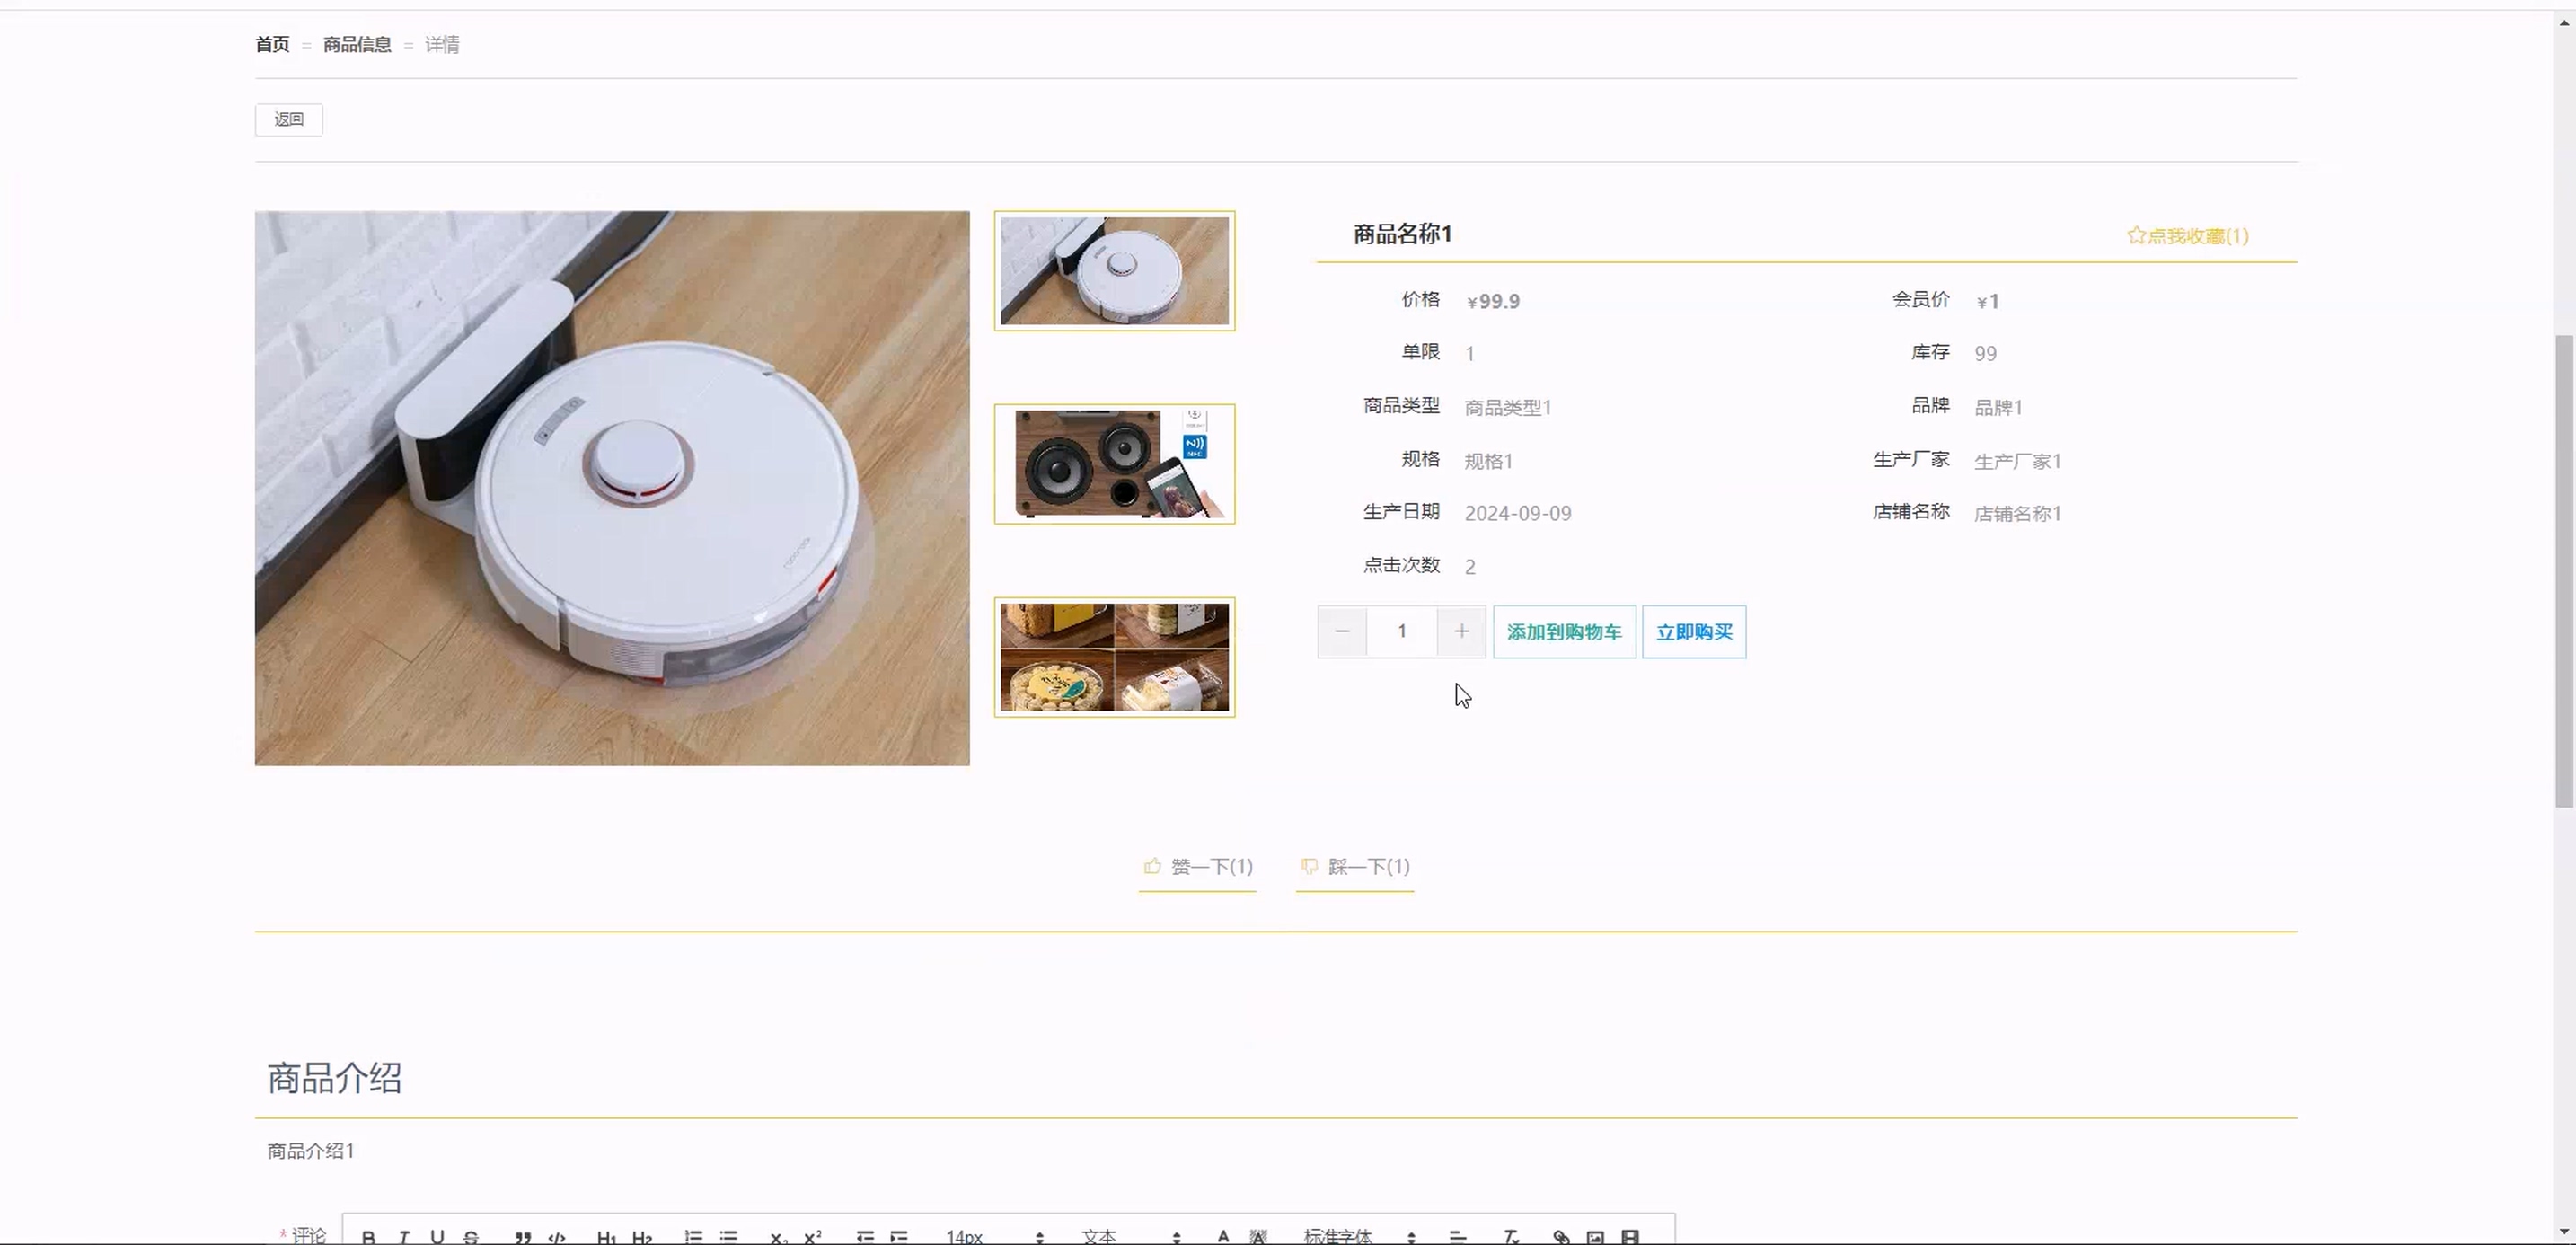The width and height of the screenshot is (2576, 1245).
Task: Toggle italic formatting in comment editor
Action: (x=403, y=1237)
